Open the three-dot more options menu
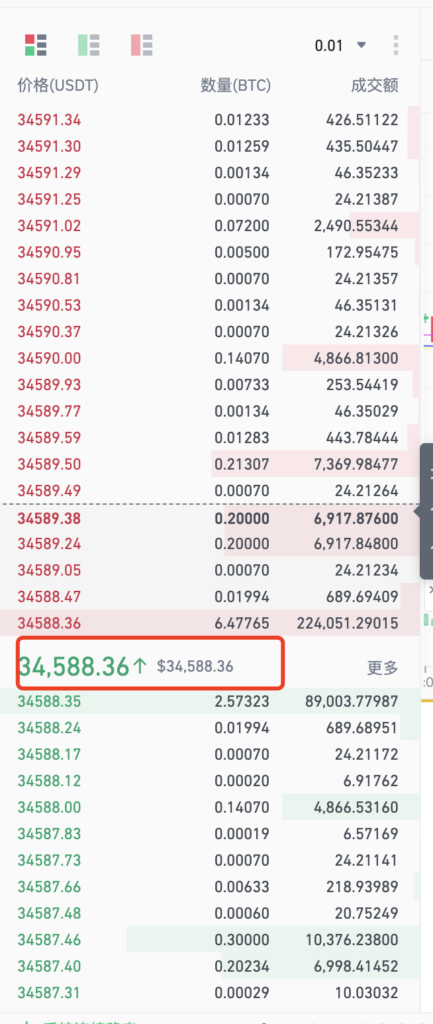This screenshot has width=433, height=1024. 396,46
